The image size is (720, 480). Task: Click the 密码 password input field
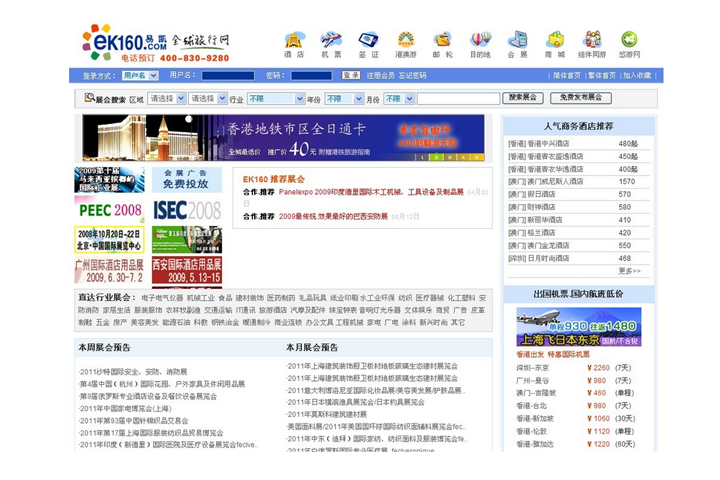coord(311,75)
